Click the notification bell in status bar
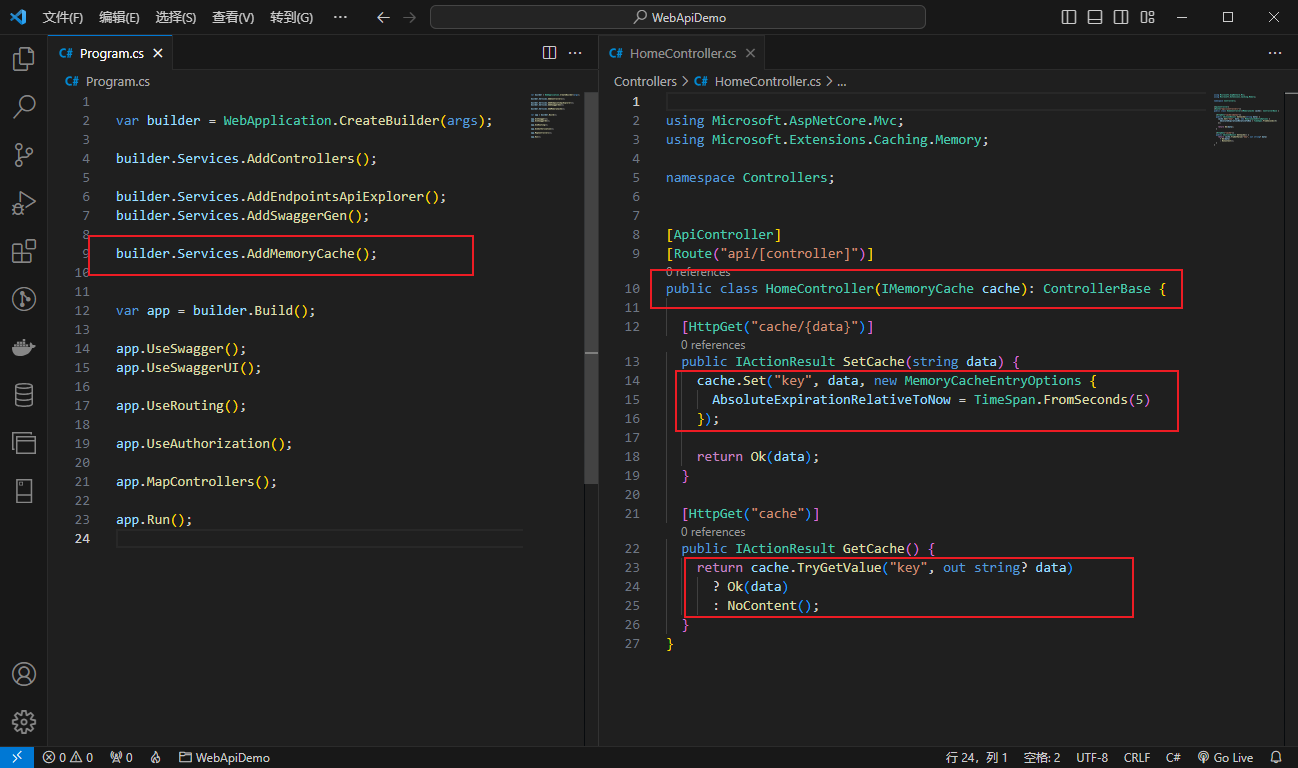This screenshot has width=1298, height=768. click(x=1276, y=758)
